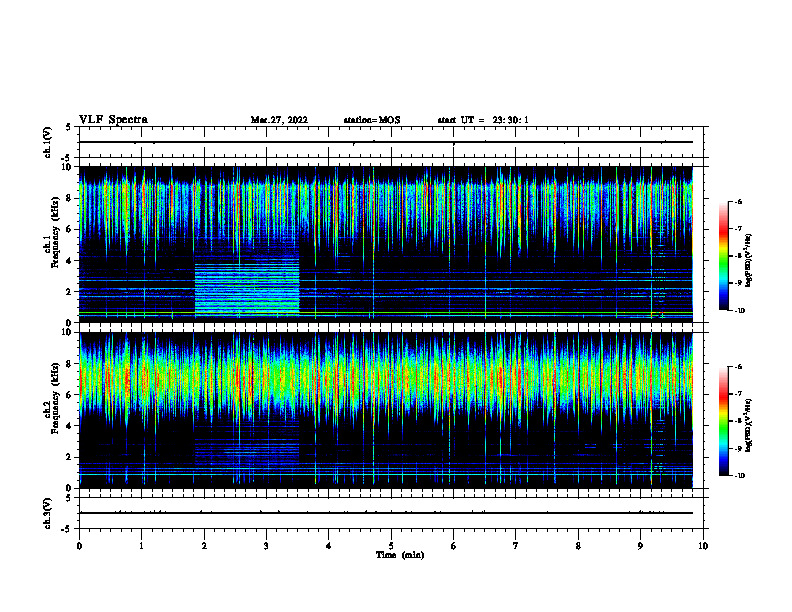Click time axis tick label "1"
The image size is (792, 612).
tap(141, 546)
